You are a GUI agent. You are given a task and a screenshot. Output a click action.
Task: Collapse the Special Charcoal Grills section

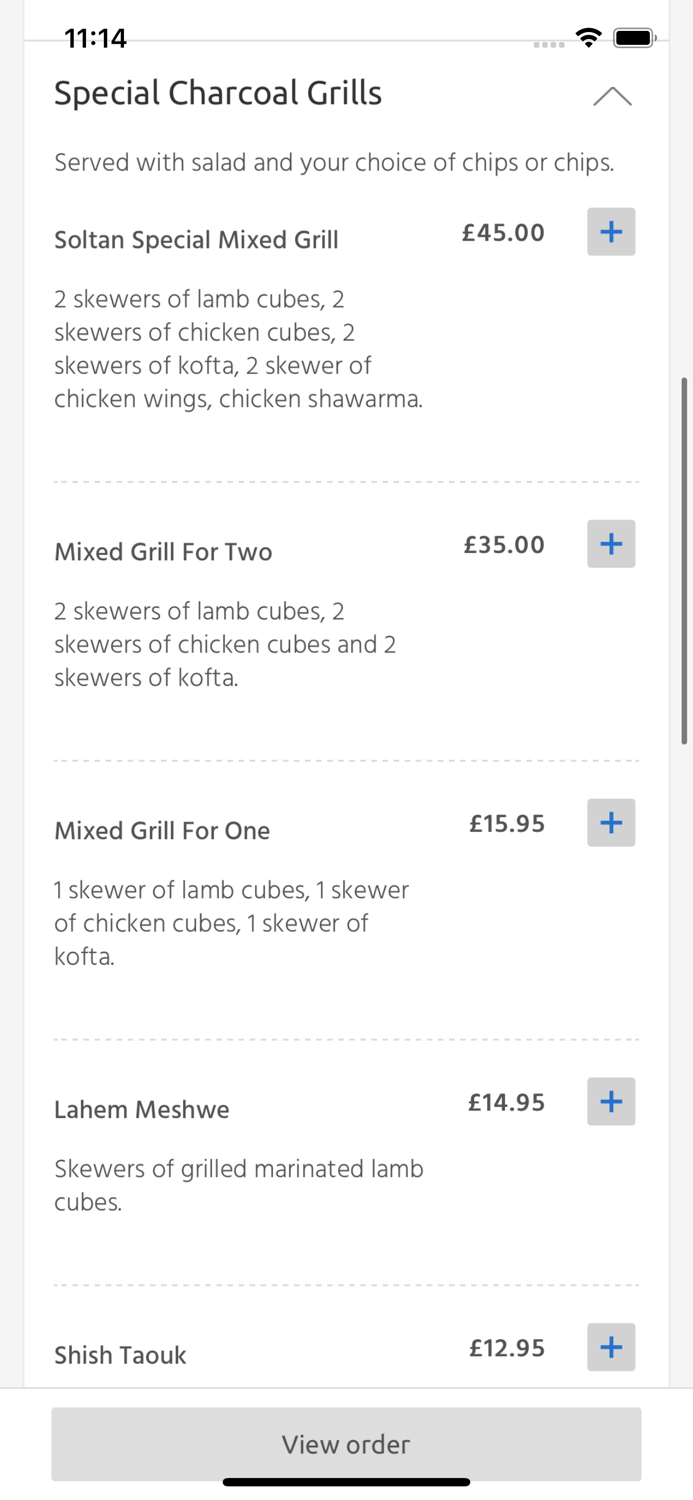pyautogui.click(x=612, y=96)
